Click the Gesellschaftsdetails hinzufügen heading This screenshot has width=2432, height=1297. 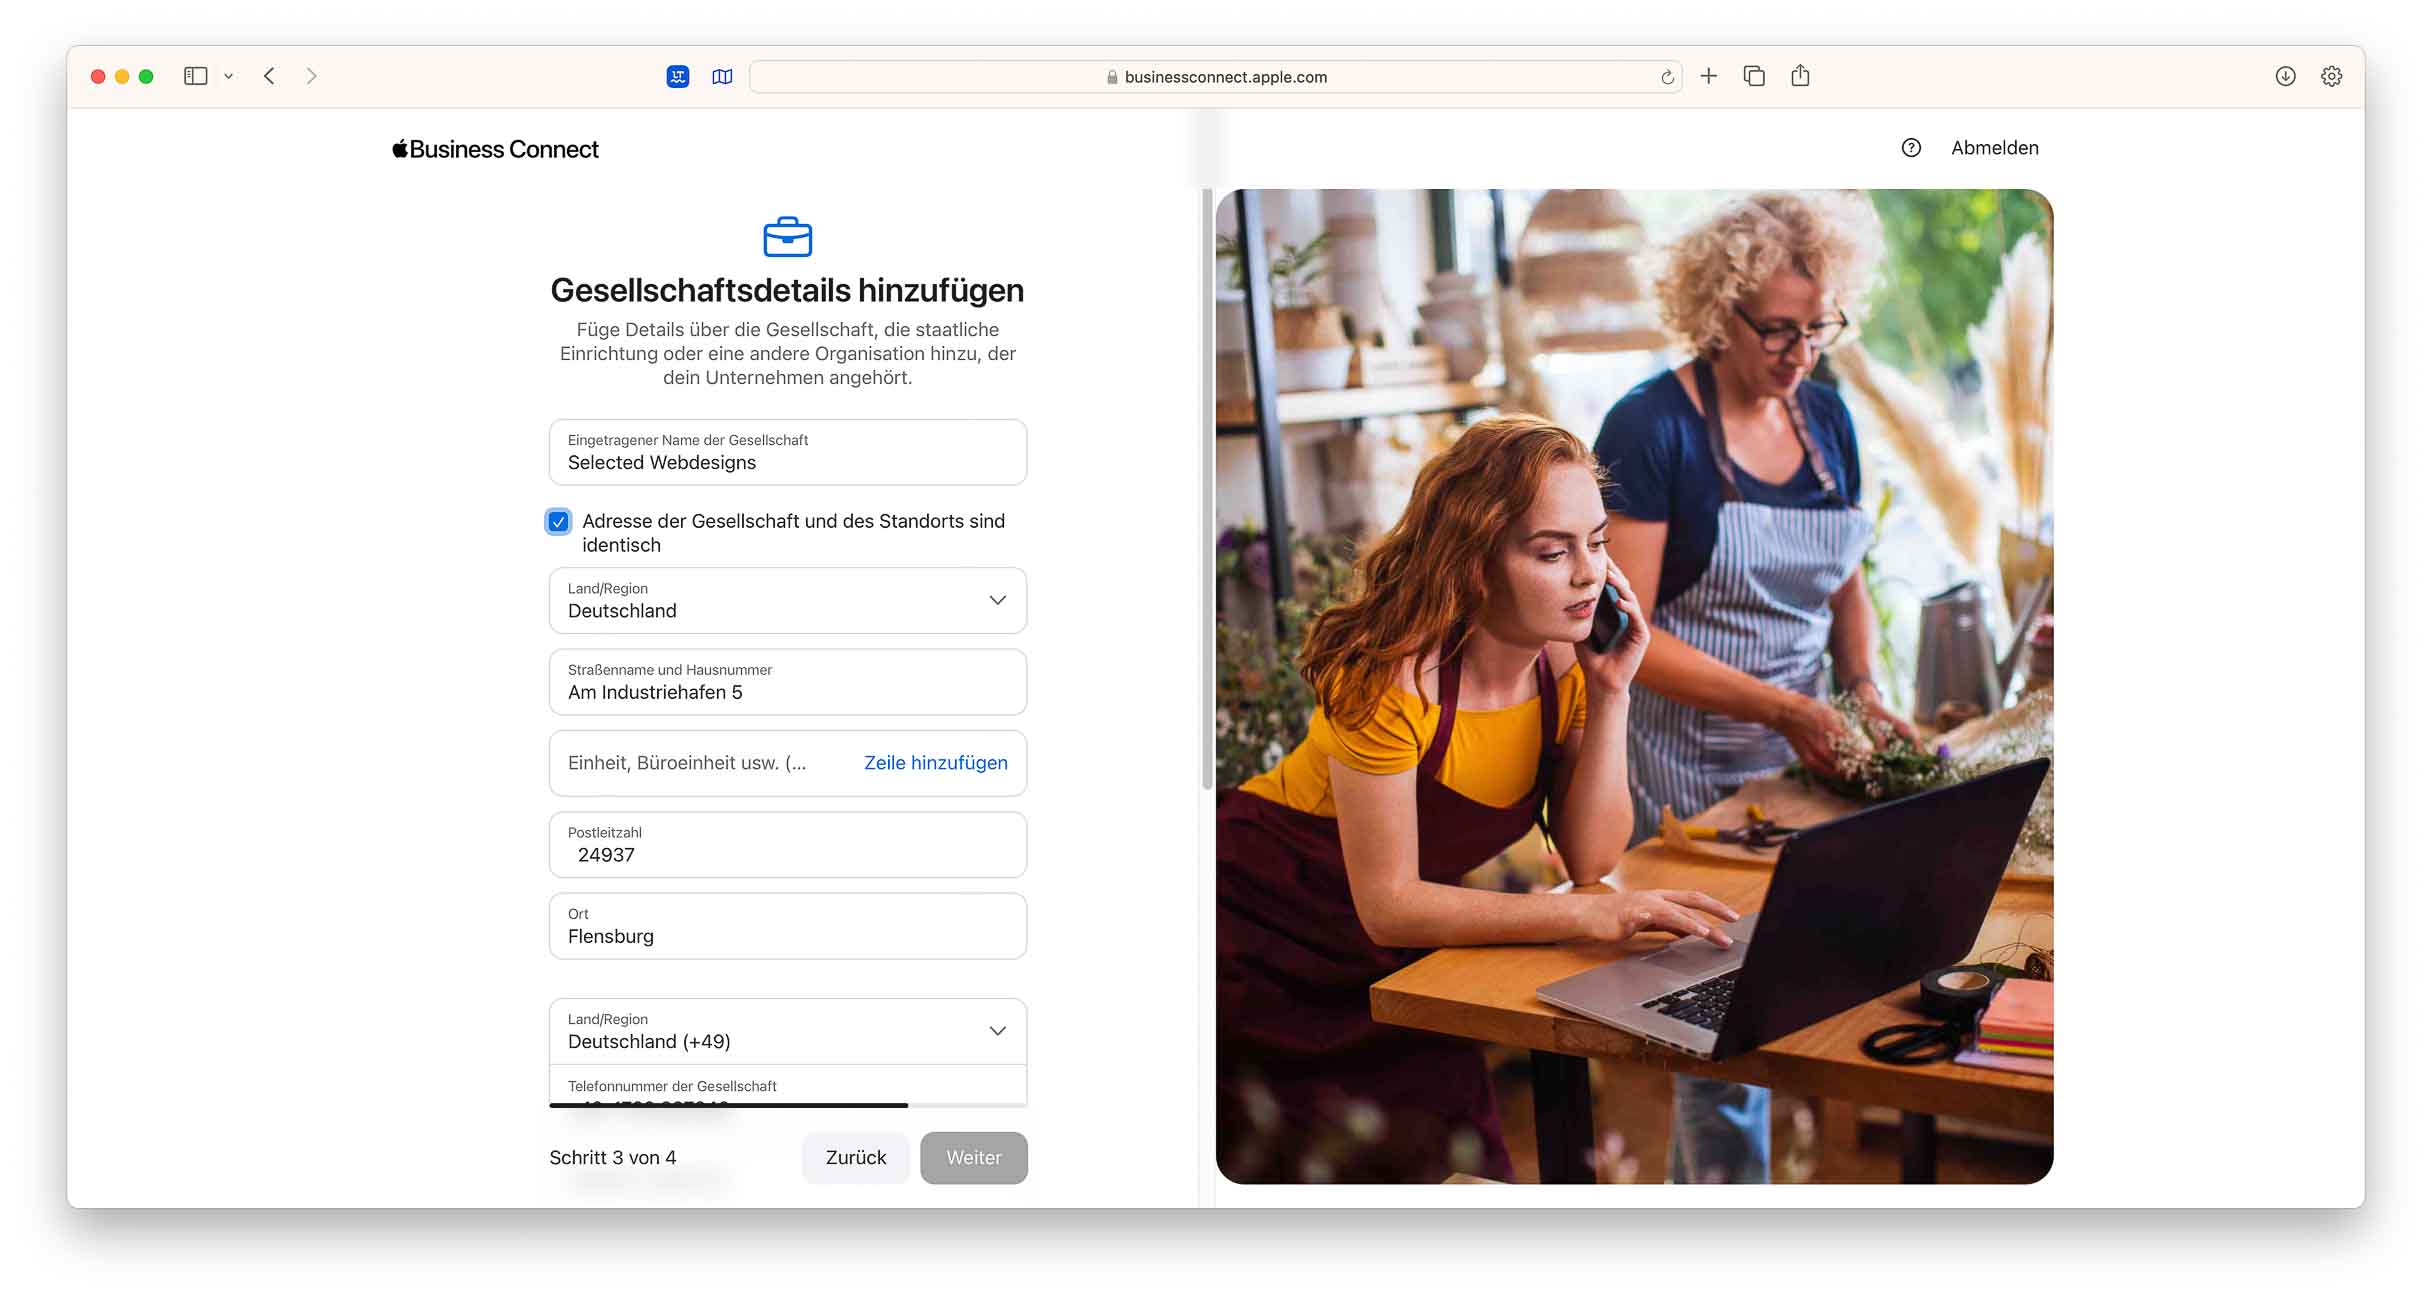click(x=787, y=290)
